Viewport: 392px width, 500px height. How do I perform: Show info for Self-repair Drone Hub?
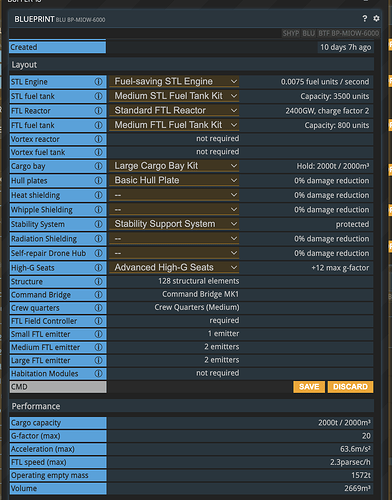pyautogui.click(x=98, y=253)
